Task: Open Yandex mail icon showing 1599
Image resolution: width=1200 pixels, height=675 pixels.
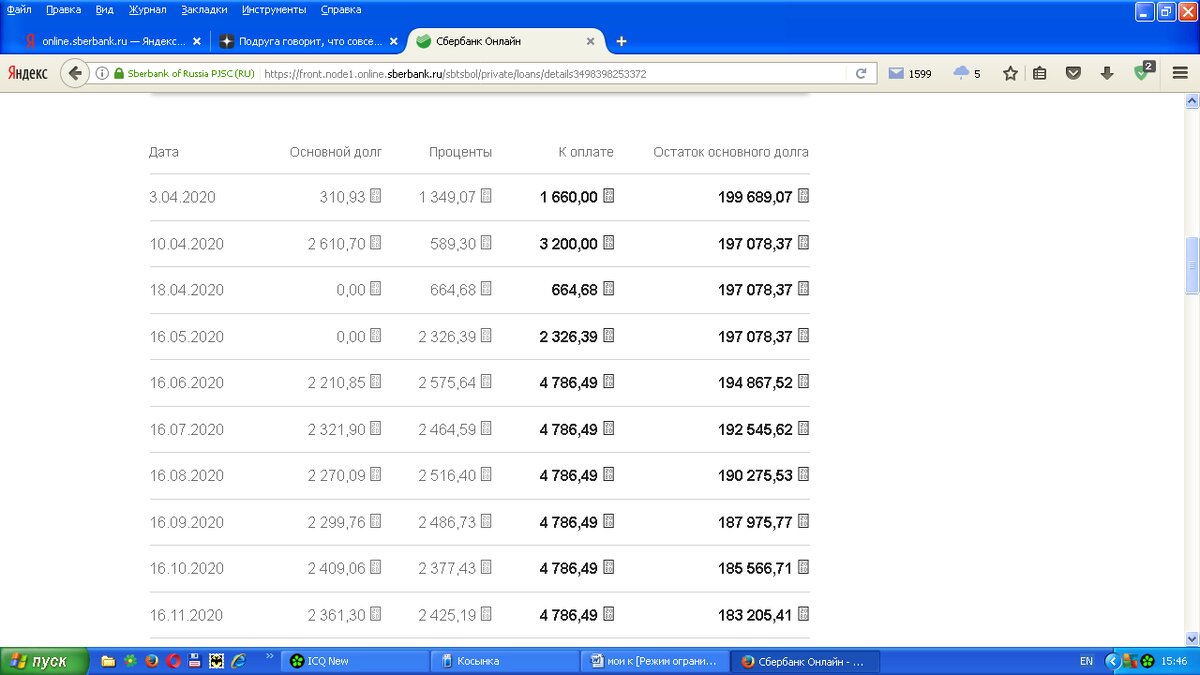Action: [x=896, y=73]
